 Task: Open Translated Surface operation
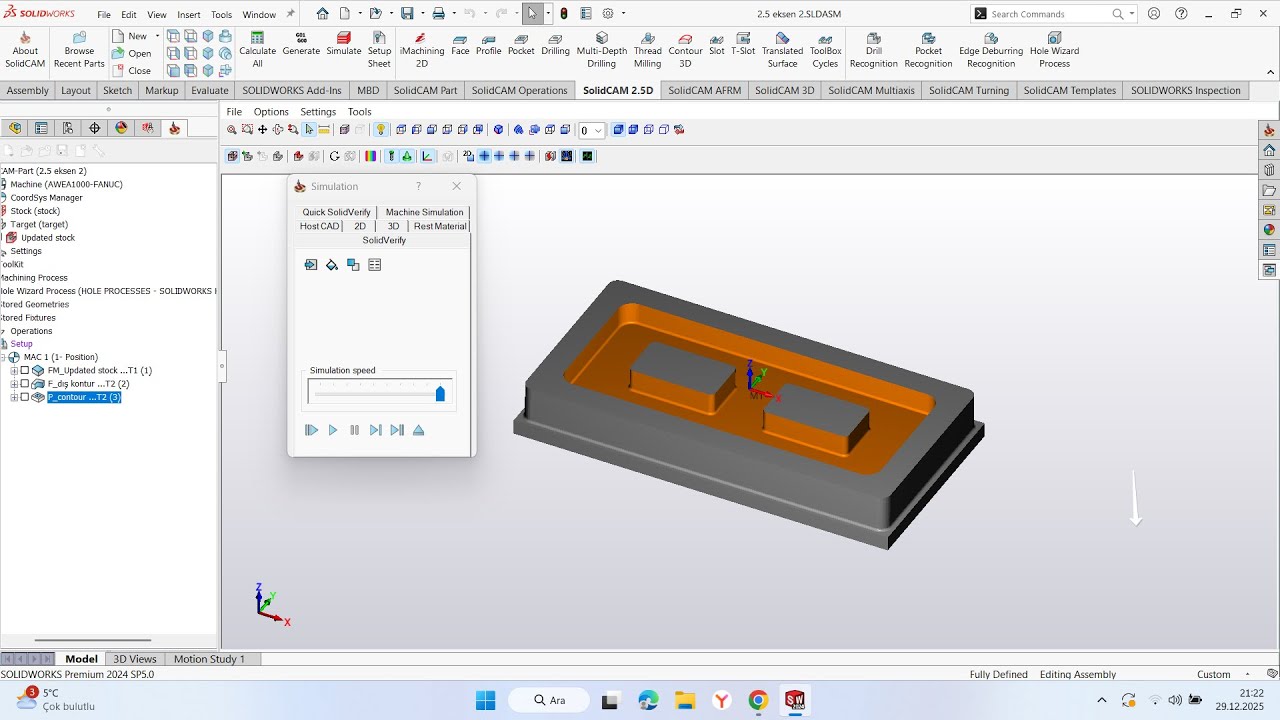coord(782,50)
